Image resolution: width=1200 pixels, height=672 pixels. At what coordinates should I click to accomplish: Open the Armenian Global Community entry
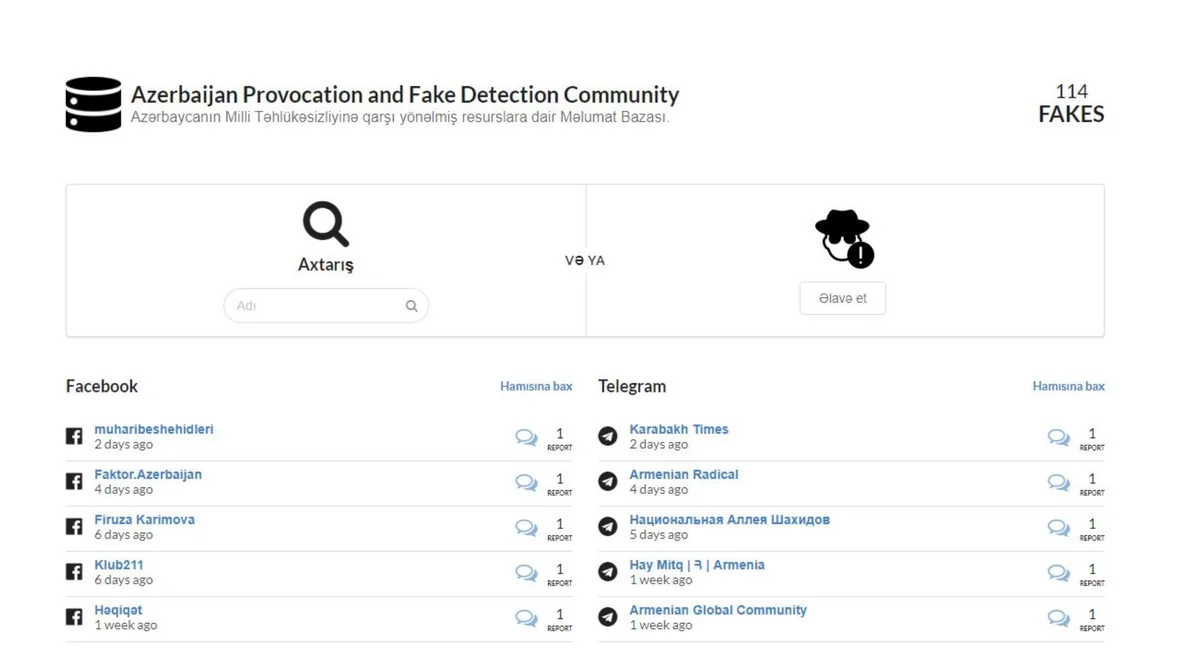coord(718,610)
